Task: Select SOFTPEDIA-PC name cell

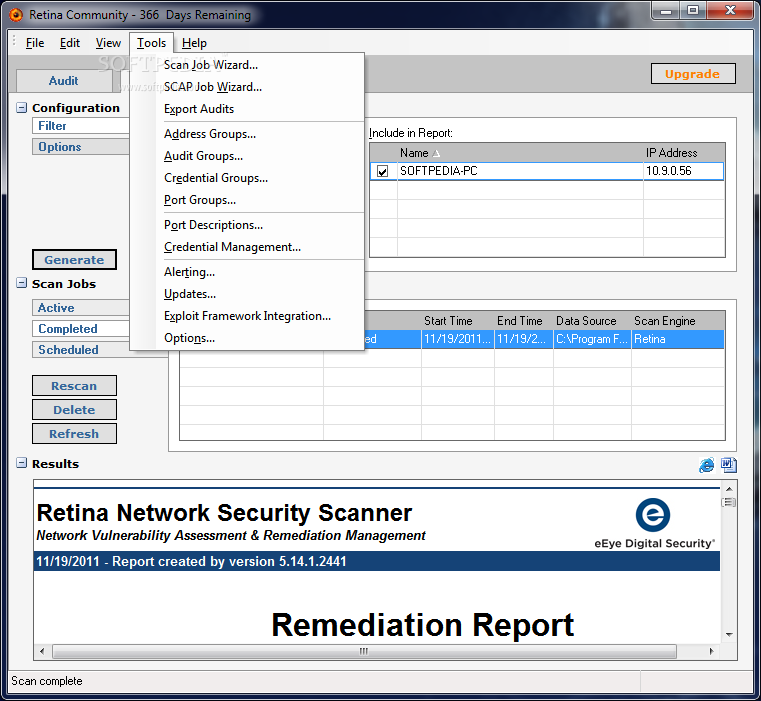Action: tap(520, 171)
